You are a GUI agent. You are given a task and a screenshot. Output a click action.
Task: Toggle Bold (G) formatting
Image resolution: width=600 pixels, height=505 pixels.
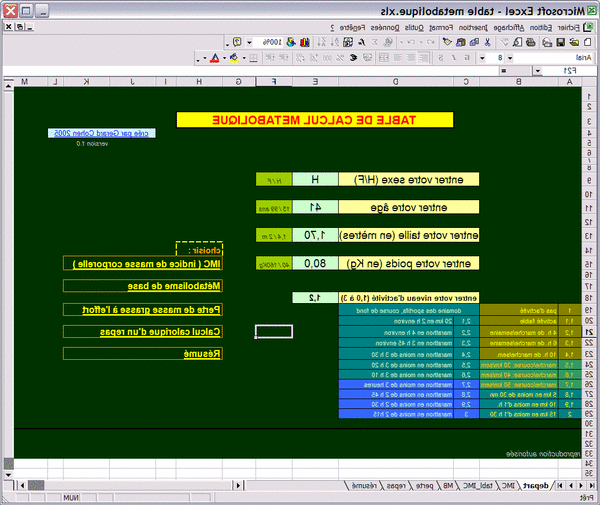click(x=467, y=58)
